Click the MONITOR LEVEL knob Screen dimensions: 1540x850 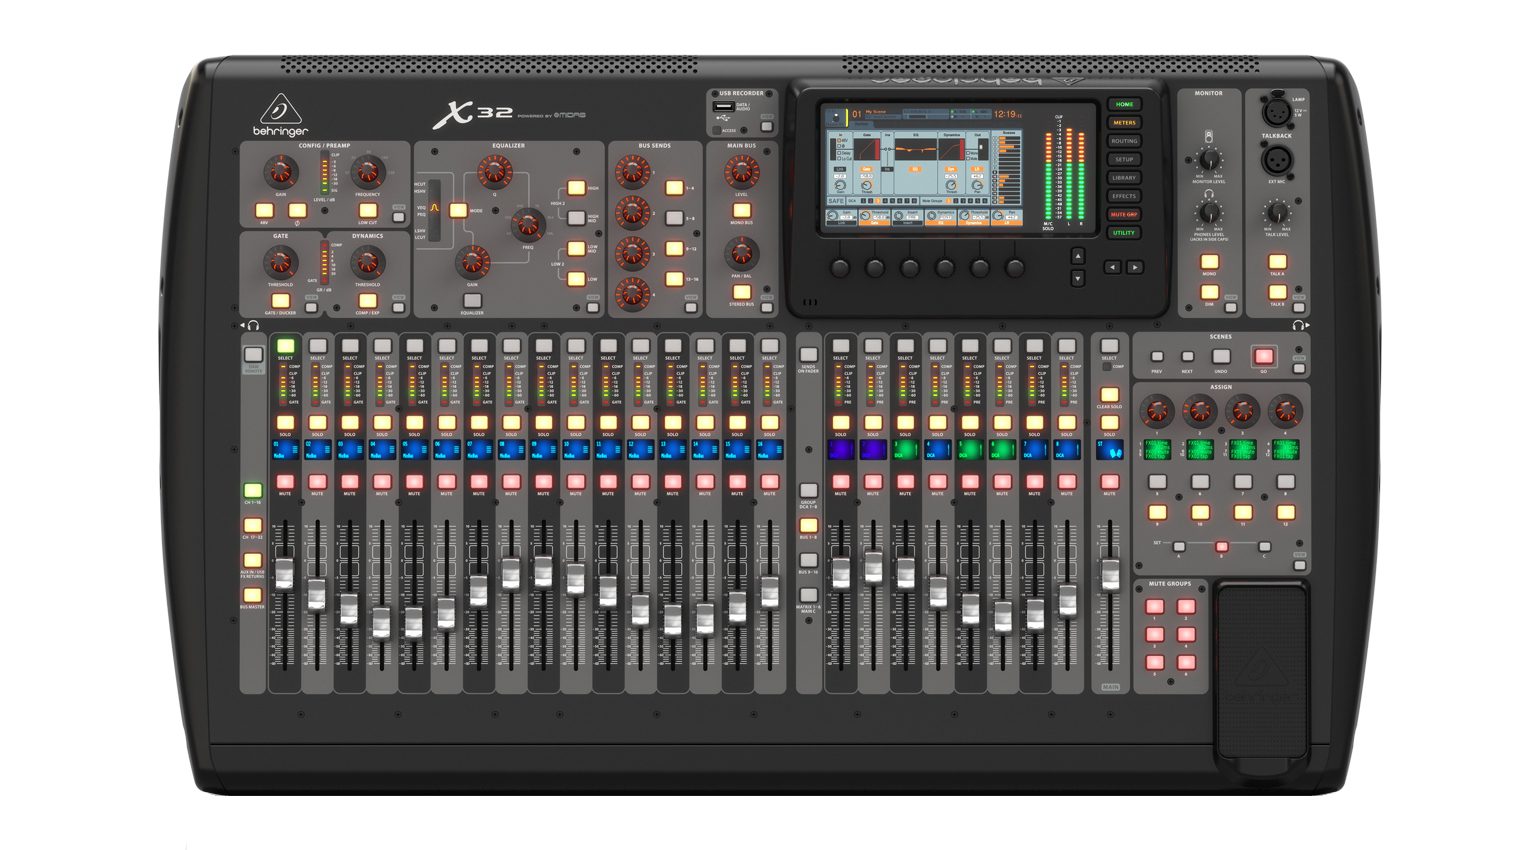tap(1209, 160)
